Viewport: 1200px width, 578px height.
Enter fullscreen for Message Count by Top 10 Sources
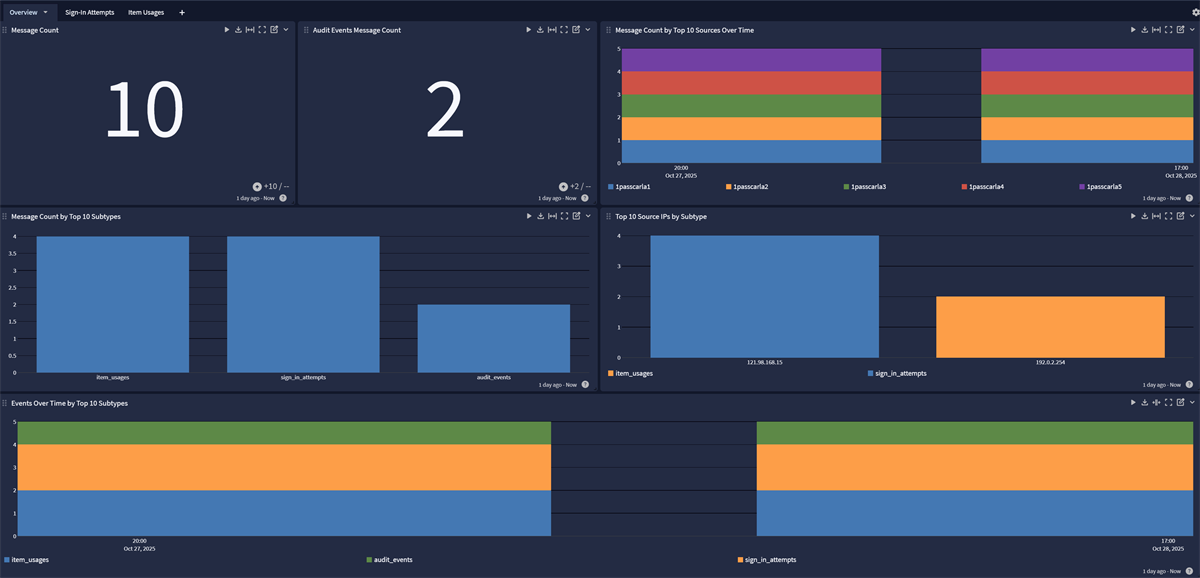point(1168,30)
